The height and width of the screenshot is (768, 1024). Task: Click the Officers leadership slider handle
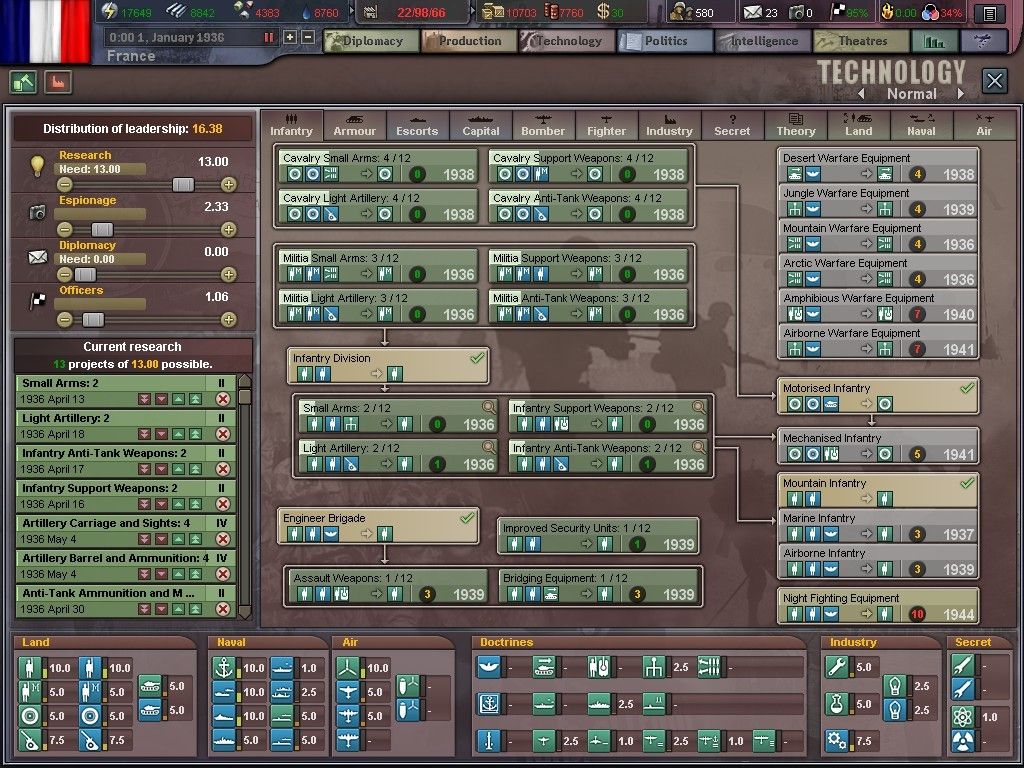point(93,319)
